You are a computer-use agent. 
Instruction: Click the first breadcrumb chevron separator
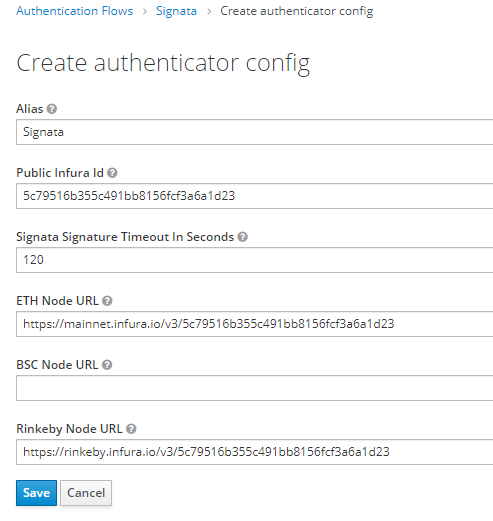coord(145,12)
